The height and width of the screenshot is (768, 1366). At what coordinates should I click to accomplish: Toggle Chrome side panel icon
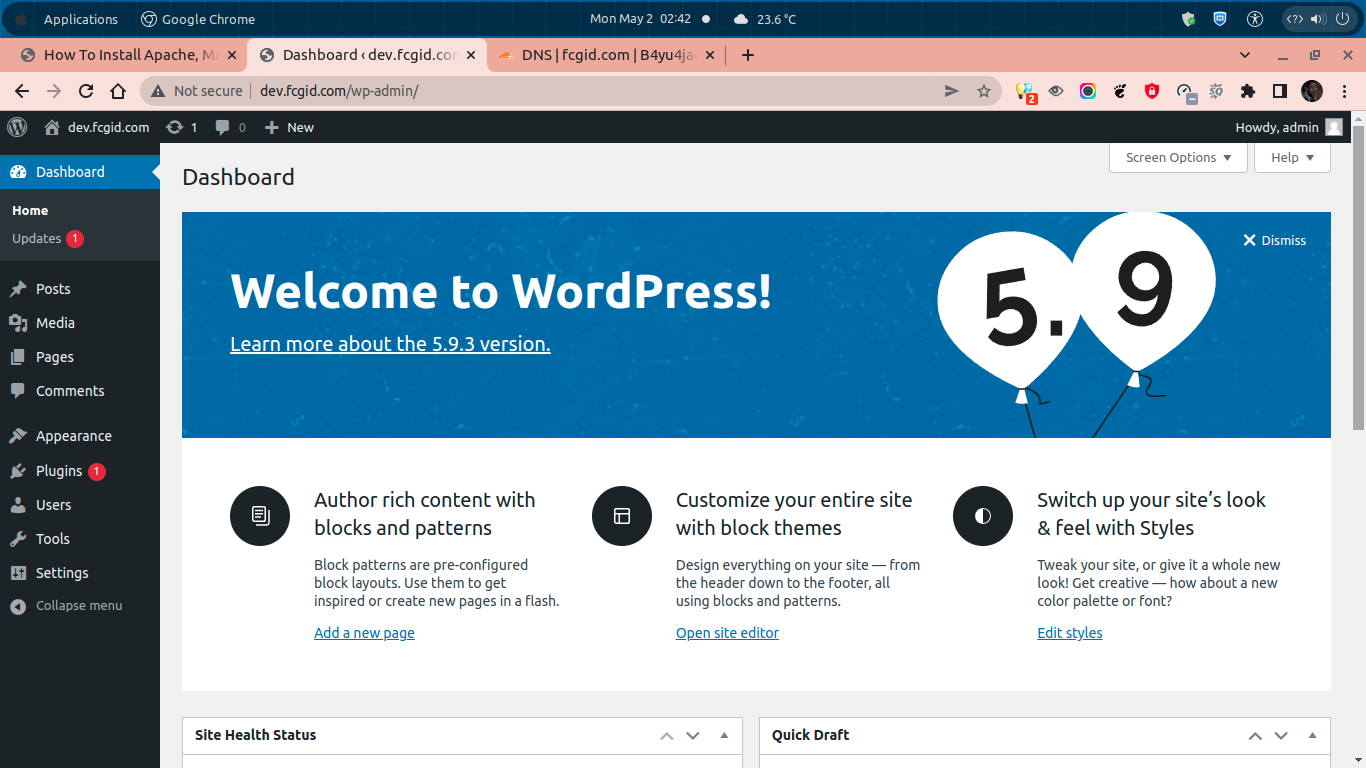click(x=1279, y=91)
